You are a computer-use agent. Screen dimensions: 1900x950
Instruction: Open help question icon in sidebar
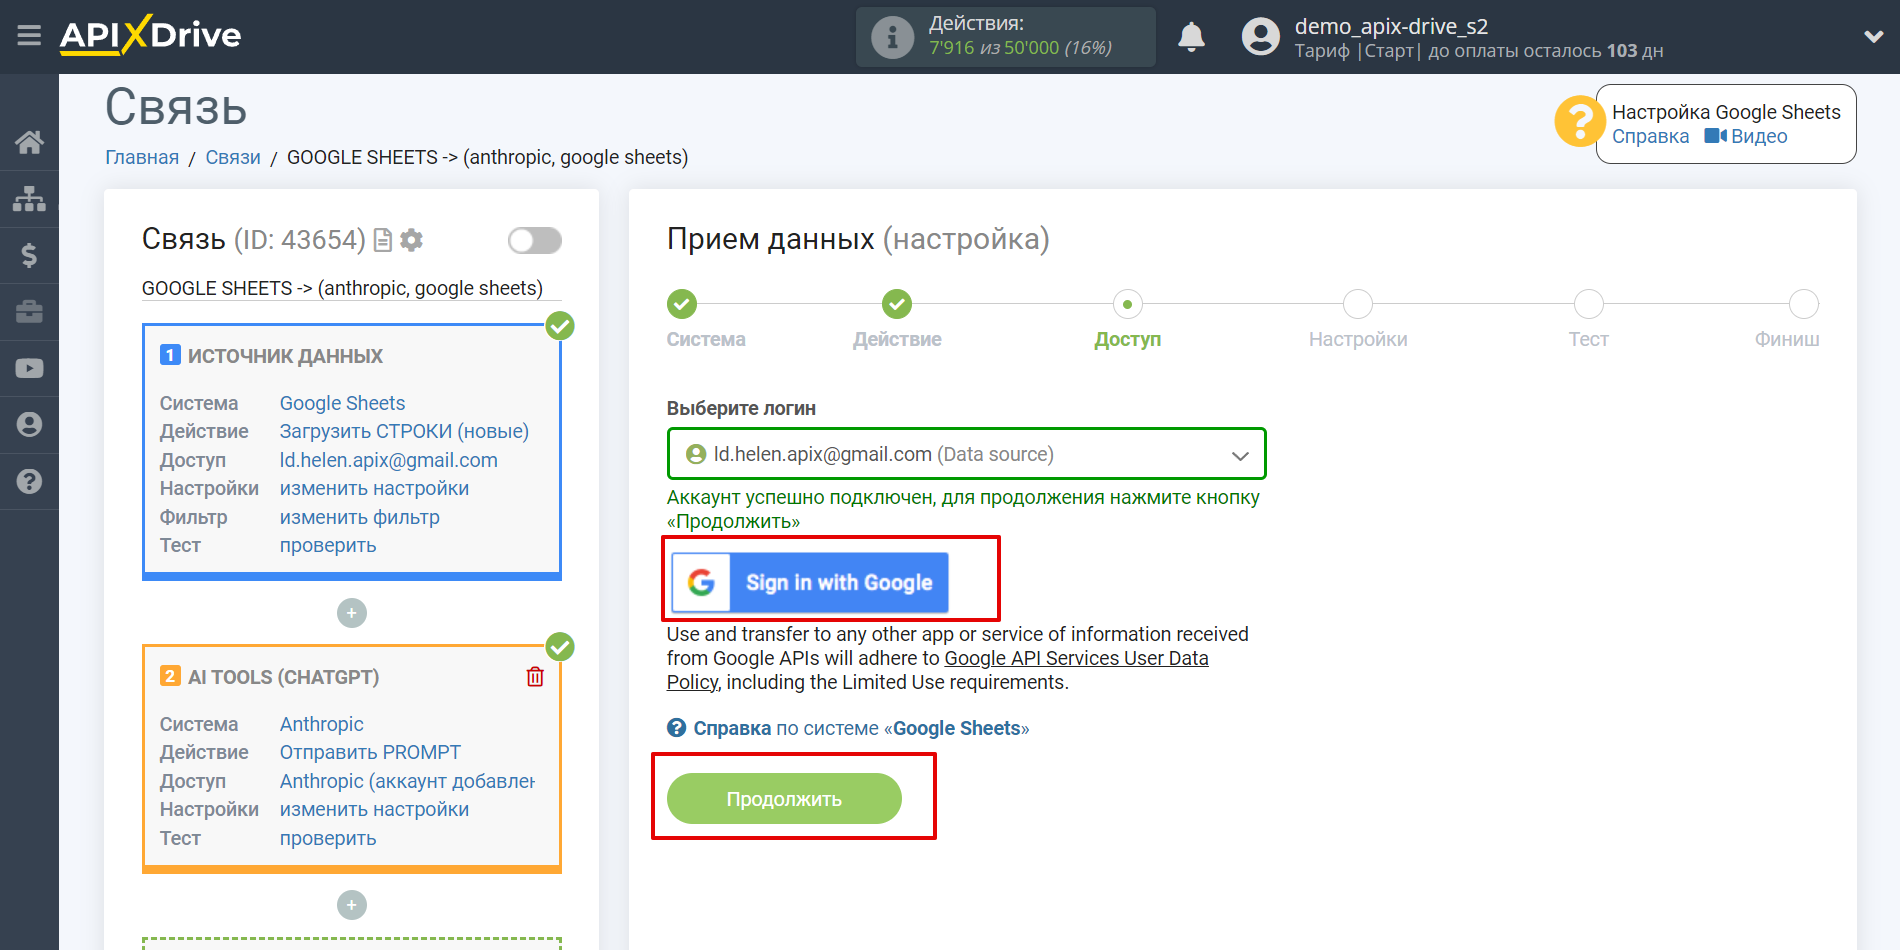29,481
